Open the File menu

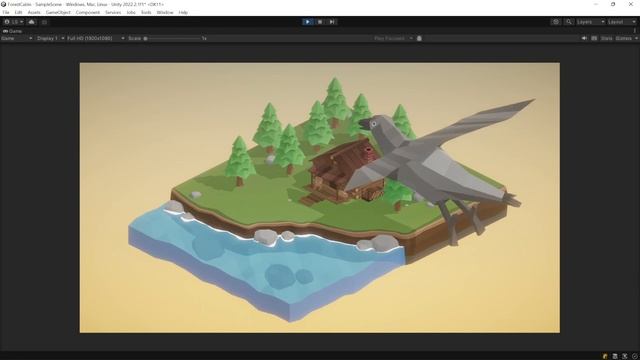click(6, 12)
